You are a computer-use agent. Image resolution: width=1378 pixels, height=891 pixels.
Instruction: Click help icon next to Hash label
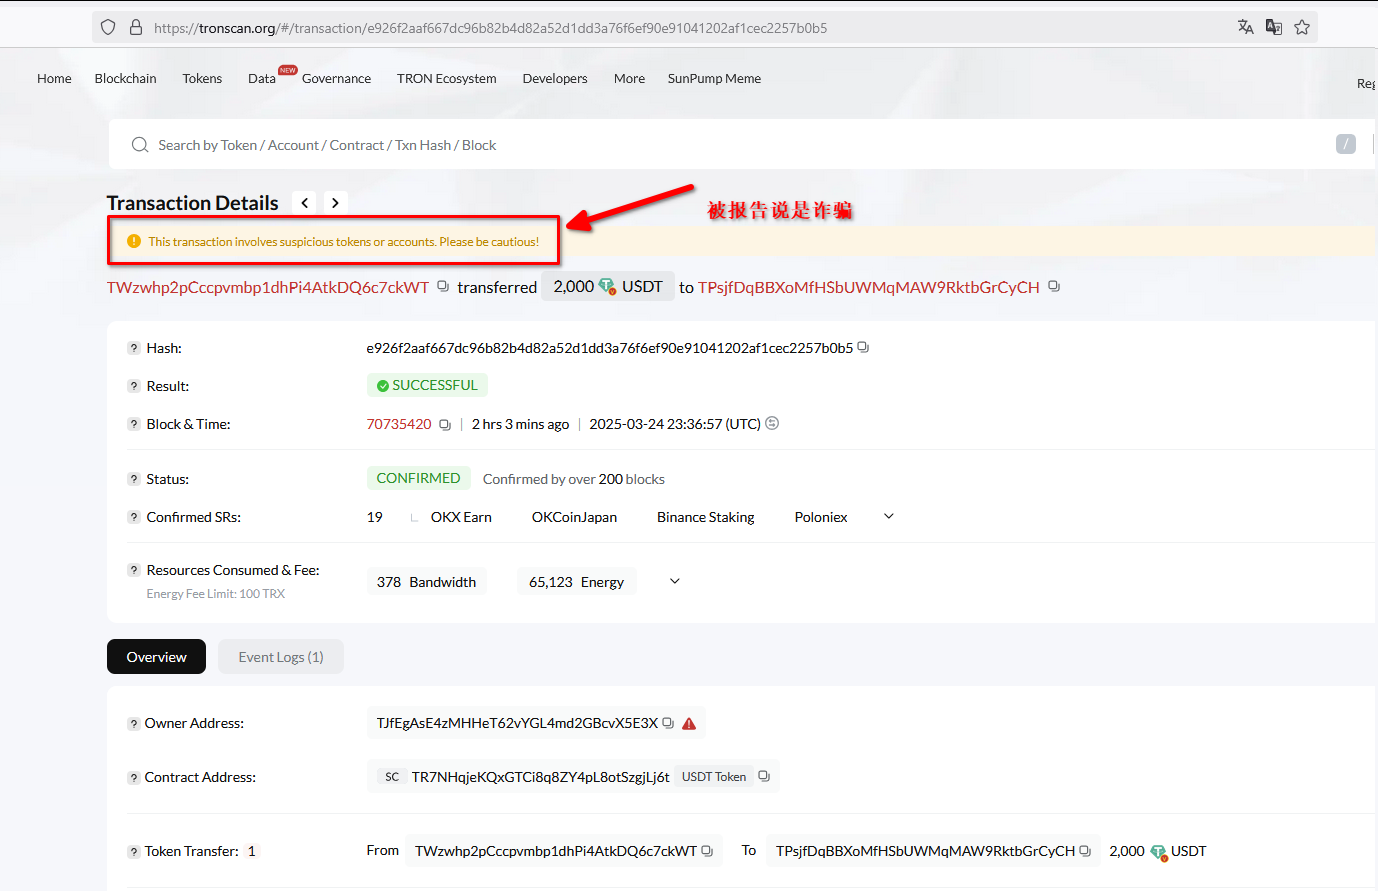[133, 348]
